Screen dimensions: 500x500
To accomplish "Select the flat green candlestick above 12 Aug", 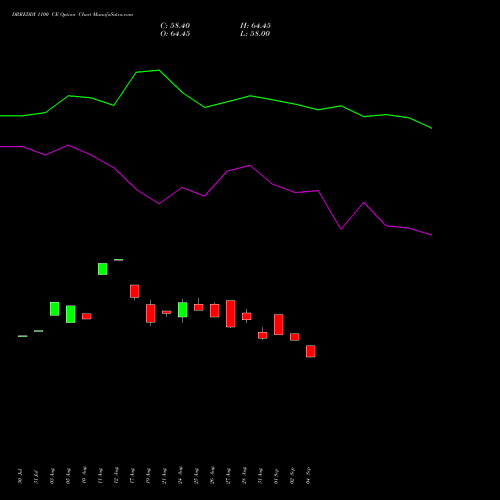I will coord(119,260).
